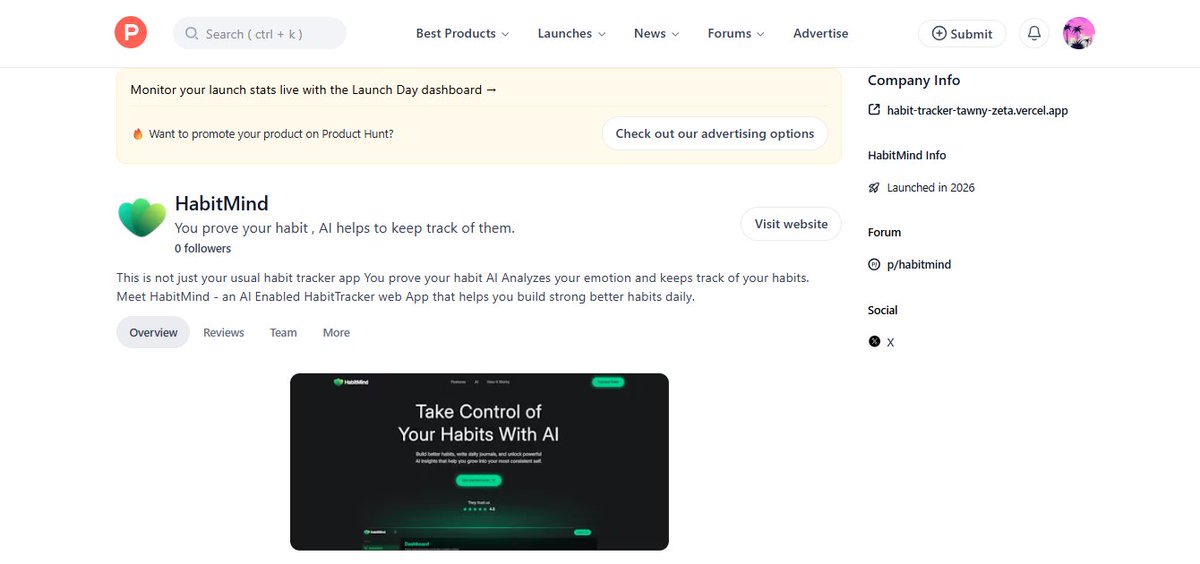Image resolution: width=1200 pixels, height=564 pixels.
Task: Expand the Best Products menu
Action: point(462,33)
